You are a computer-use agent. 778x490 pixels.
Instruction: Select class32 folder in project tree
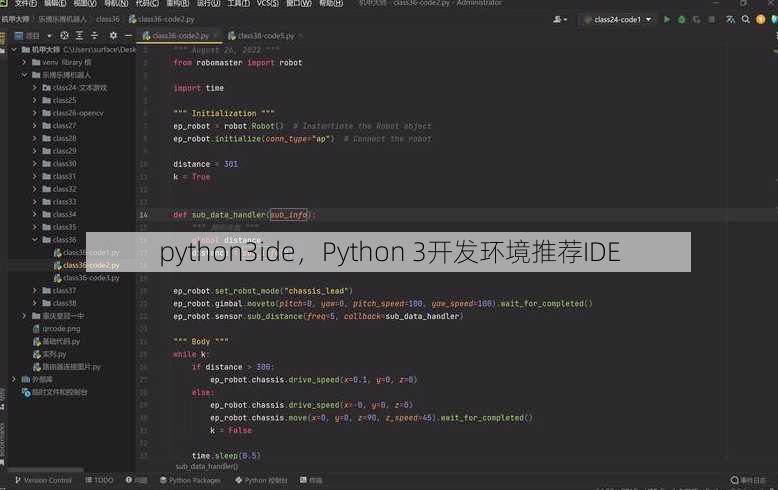click(60, 189)
